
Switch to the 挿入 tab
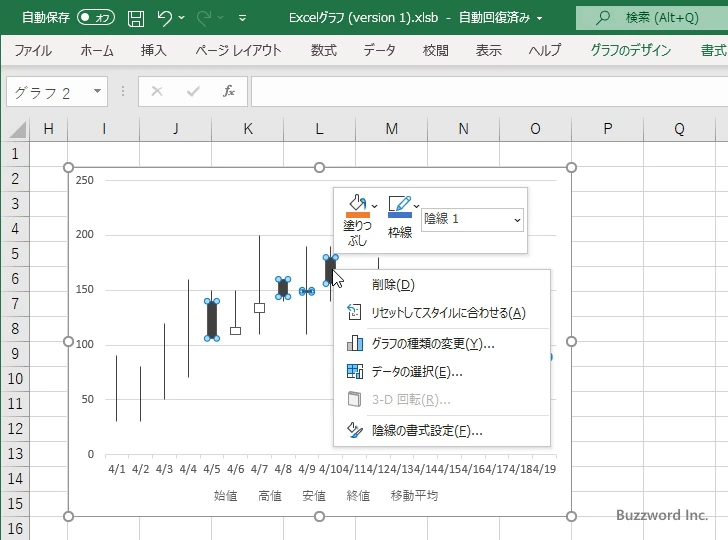[x=154, y=50]
